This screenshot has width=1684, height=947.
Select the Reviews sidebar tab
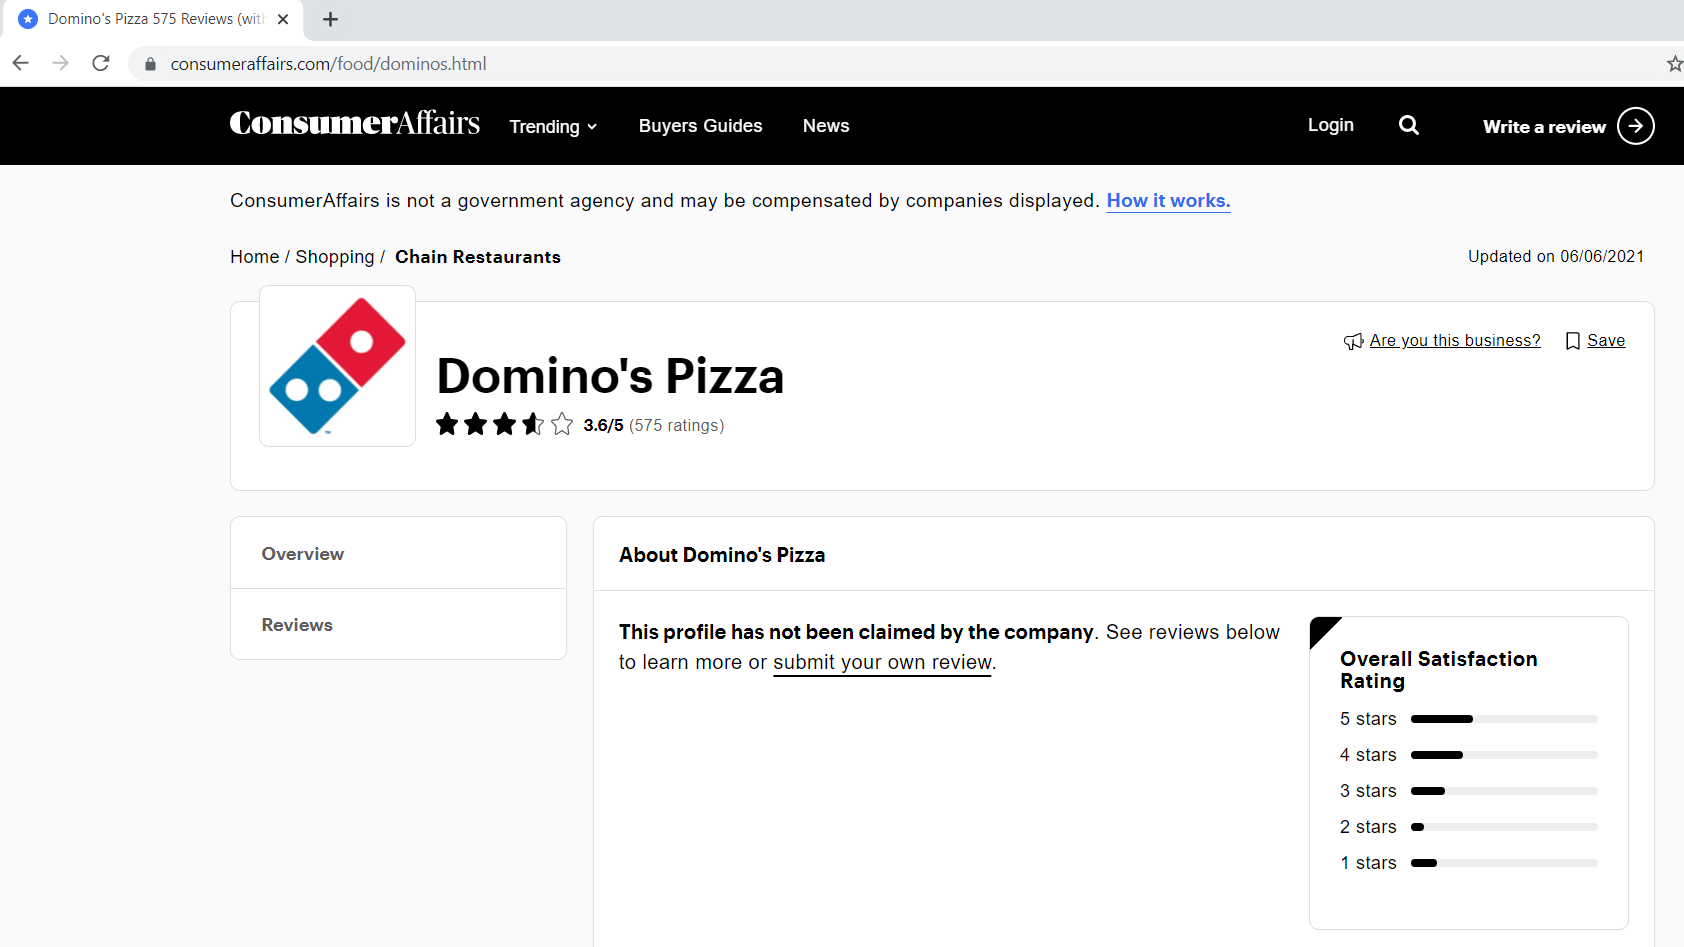[x=297, y=625]
